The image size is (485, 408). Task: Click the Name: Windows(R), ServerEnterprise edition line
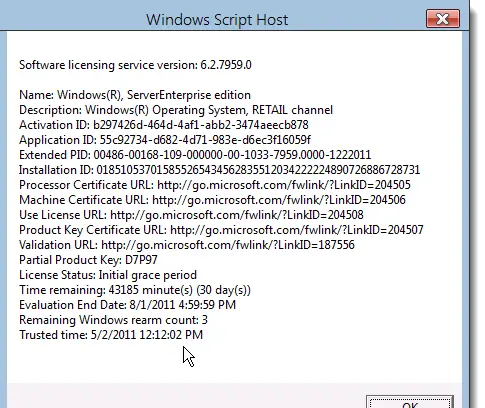tap(135, 95)
